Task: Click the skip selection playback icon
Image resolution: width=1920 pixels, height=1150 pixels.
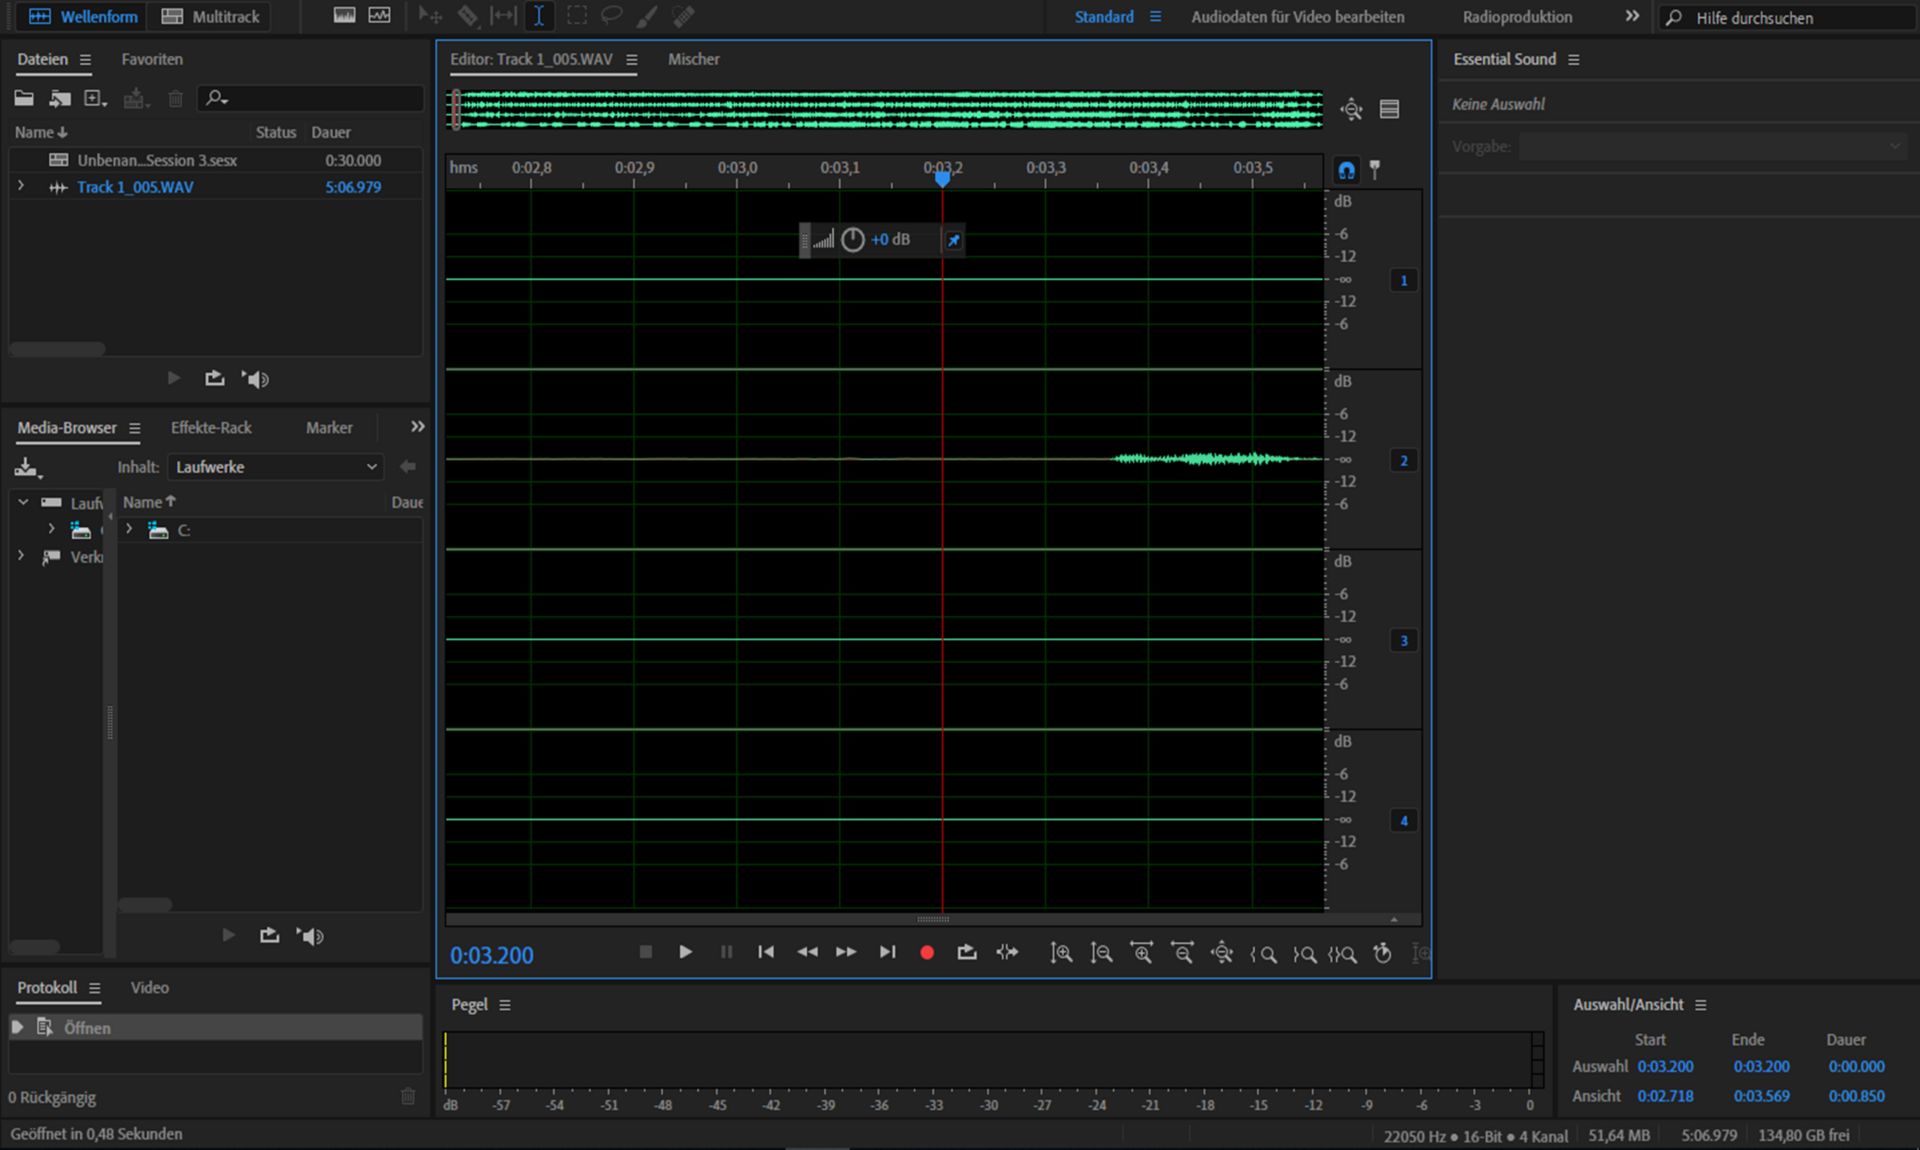Action: pos(1007,953)
